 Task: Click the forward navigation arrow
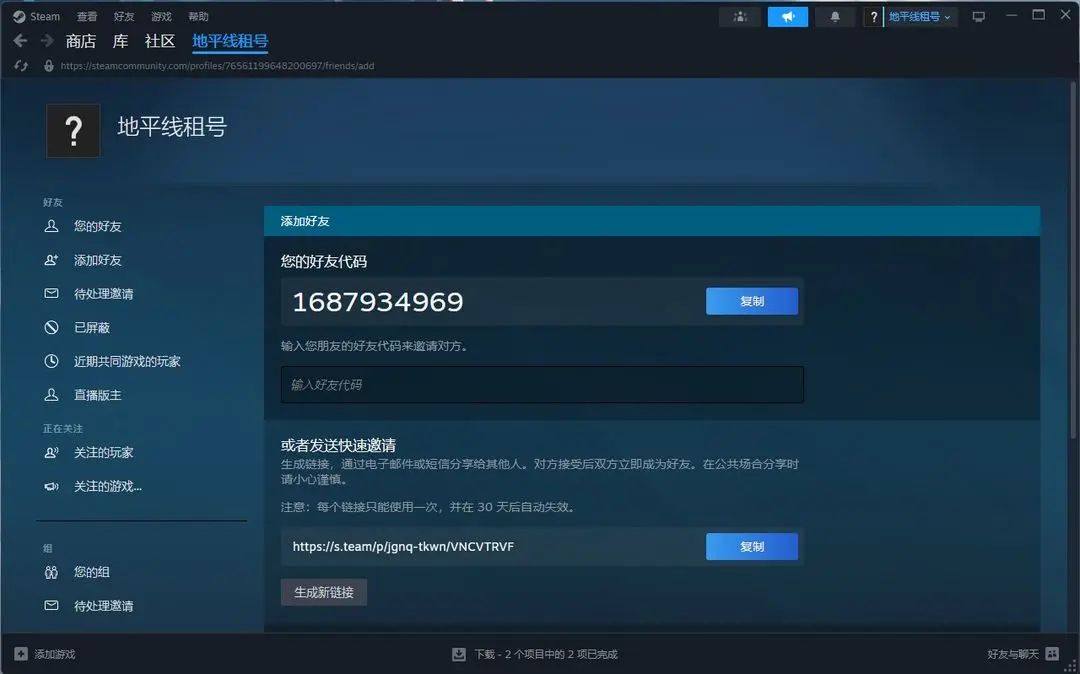47,41
